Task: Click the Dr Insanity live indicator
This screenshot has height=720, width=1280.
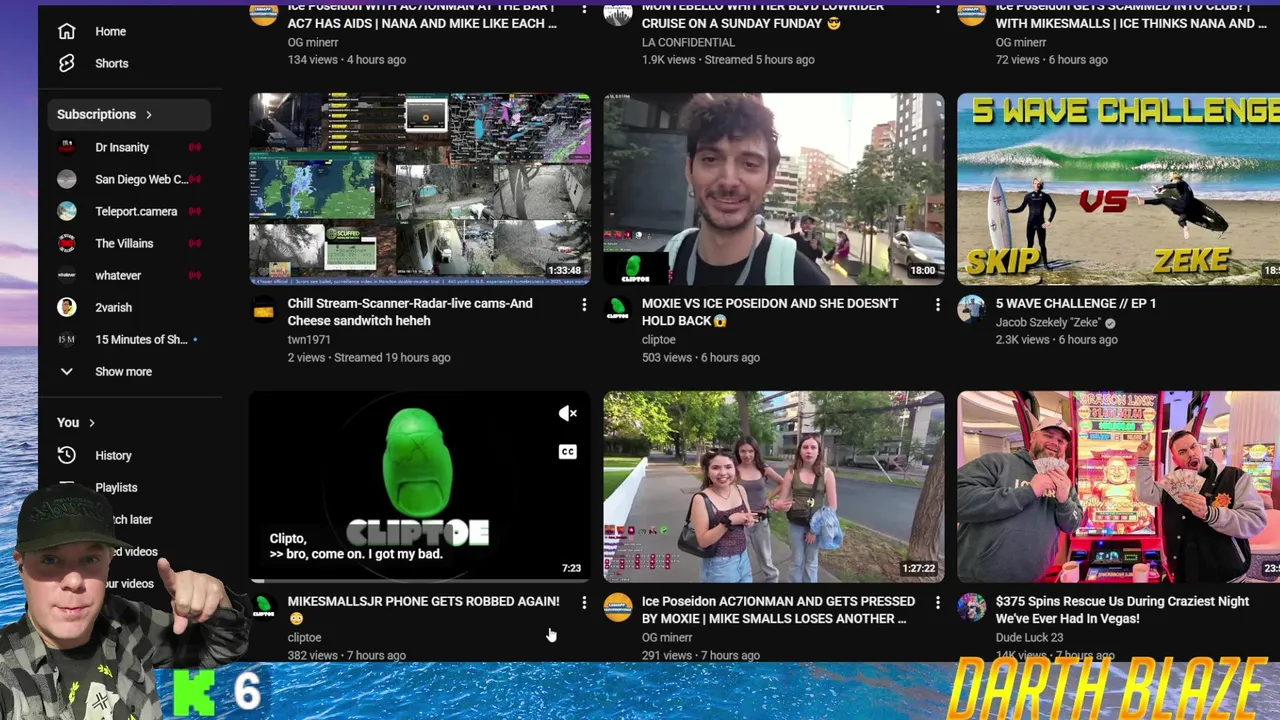Action: 195,147
